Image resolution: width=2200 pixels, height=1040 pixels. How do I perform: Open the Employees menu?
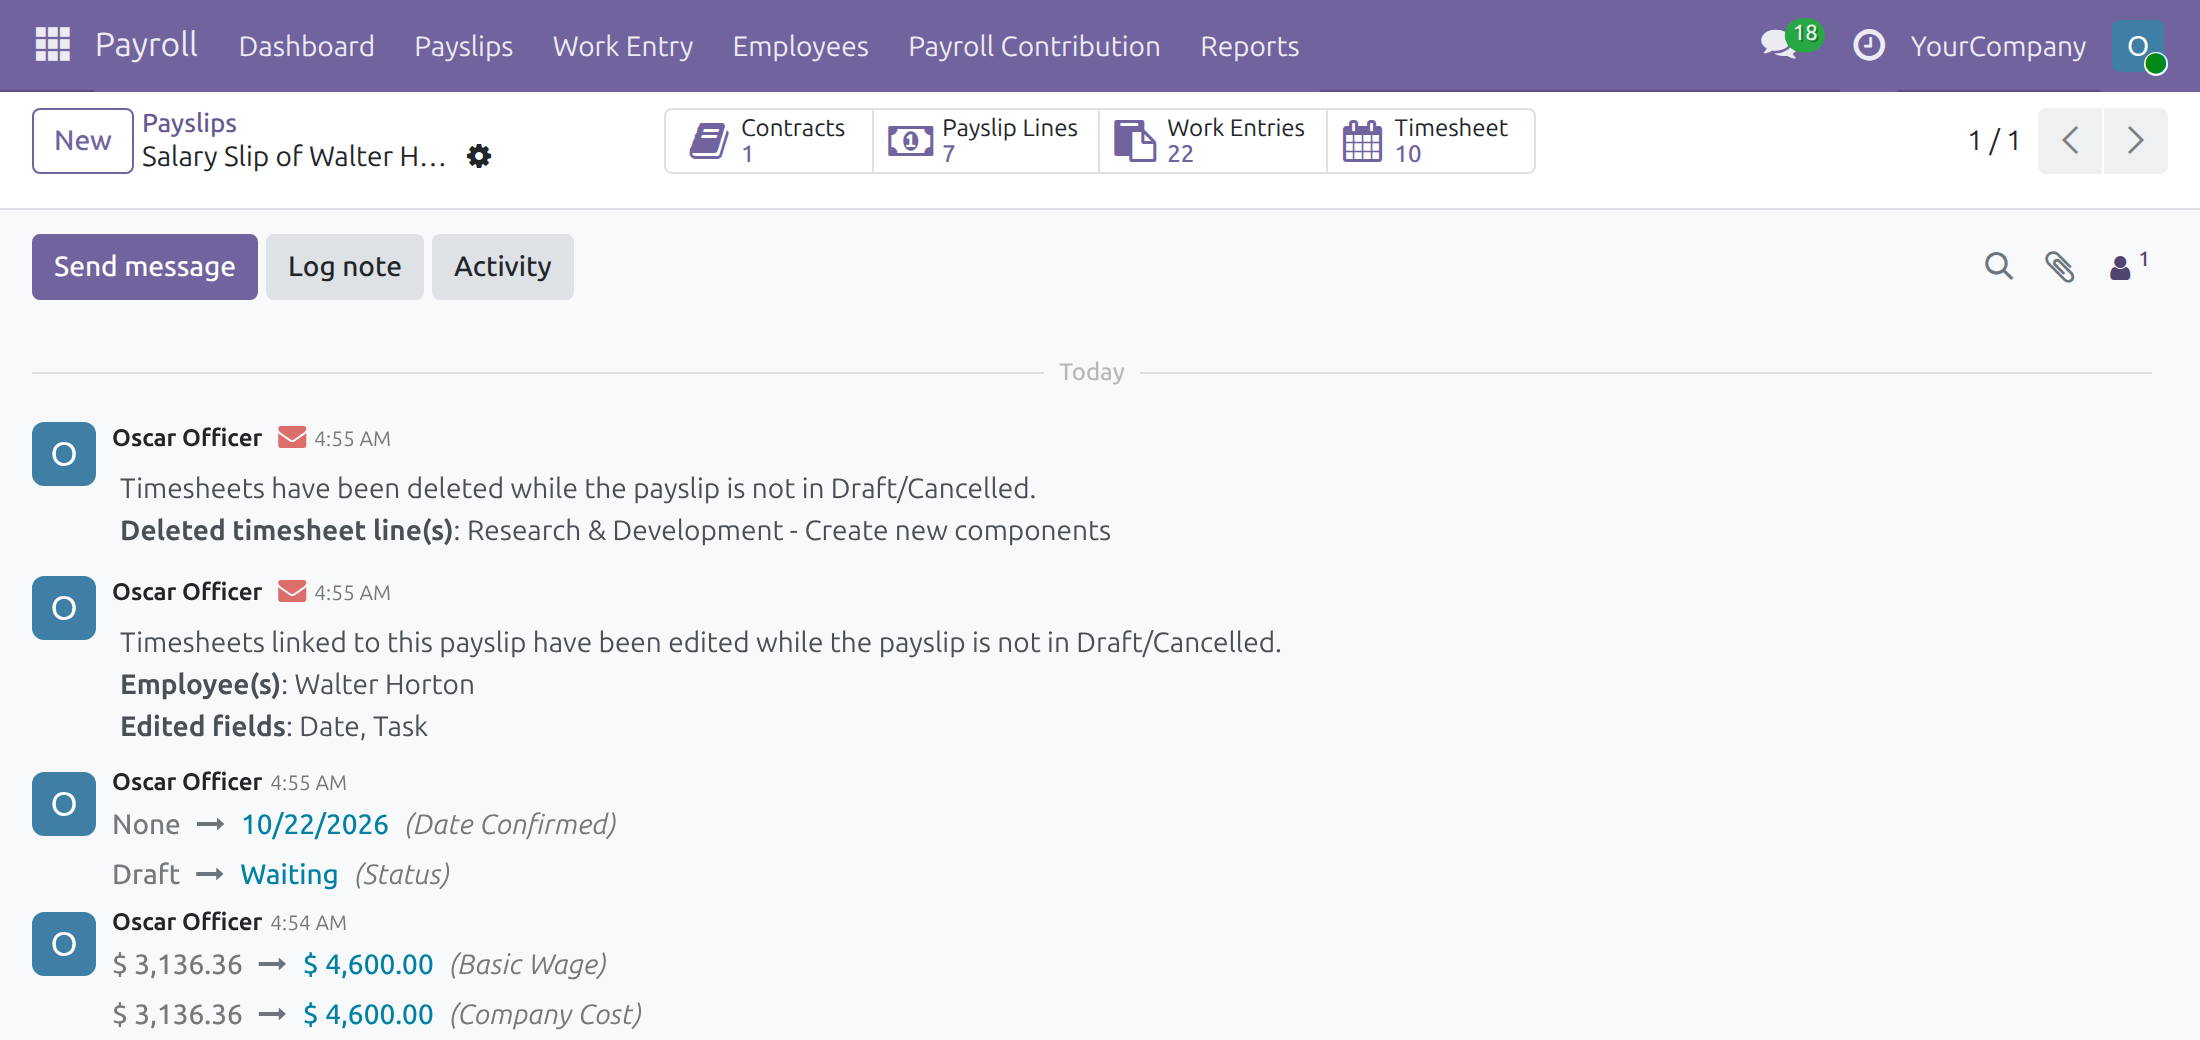coord(800,46)
